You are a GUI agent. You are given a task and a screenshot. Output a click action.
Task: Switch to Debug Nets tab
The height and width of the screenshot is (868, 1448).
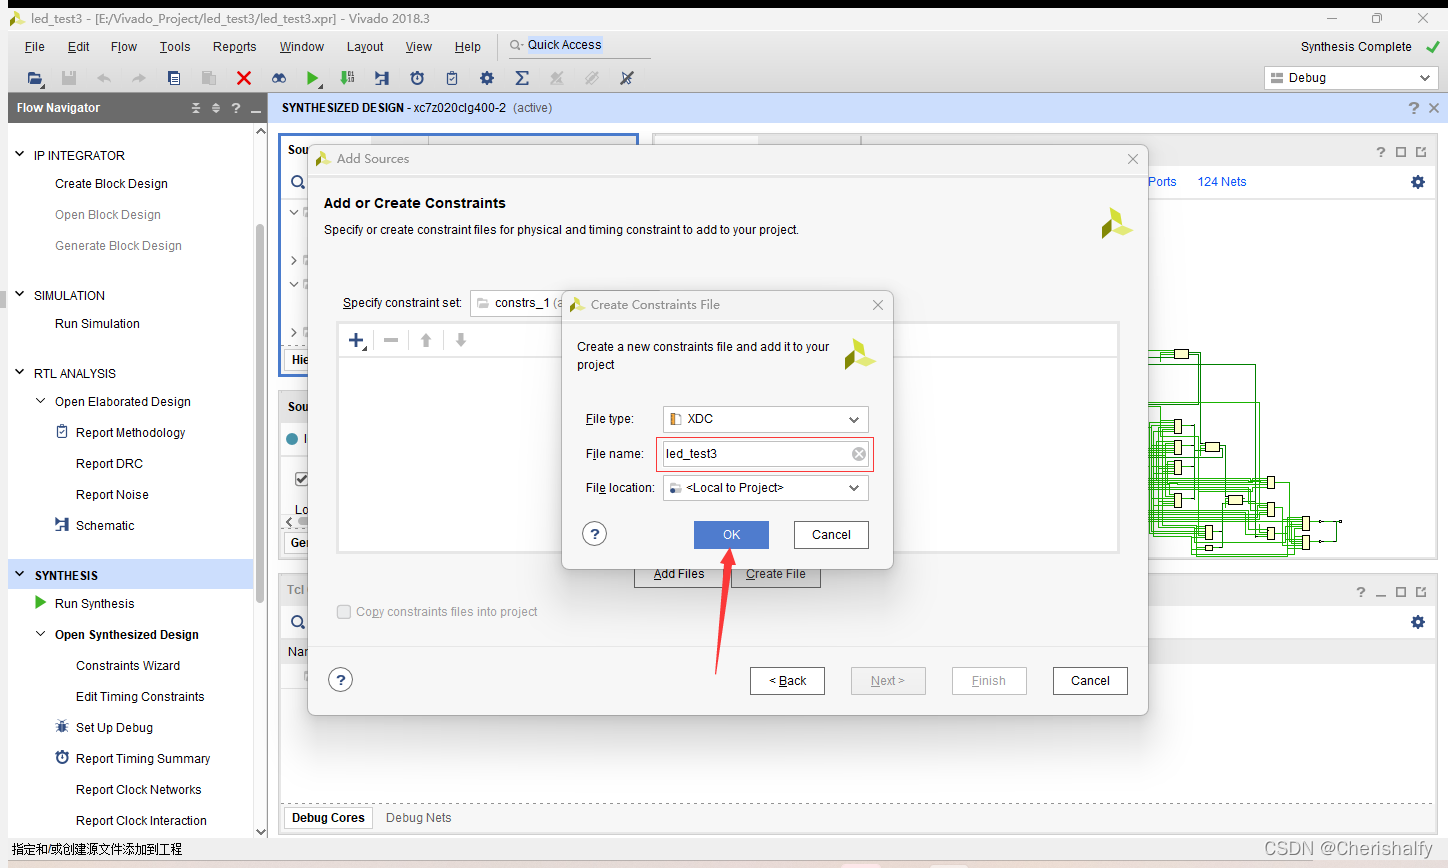pyautogui.click(x=418, y=818)
